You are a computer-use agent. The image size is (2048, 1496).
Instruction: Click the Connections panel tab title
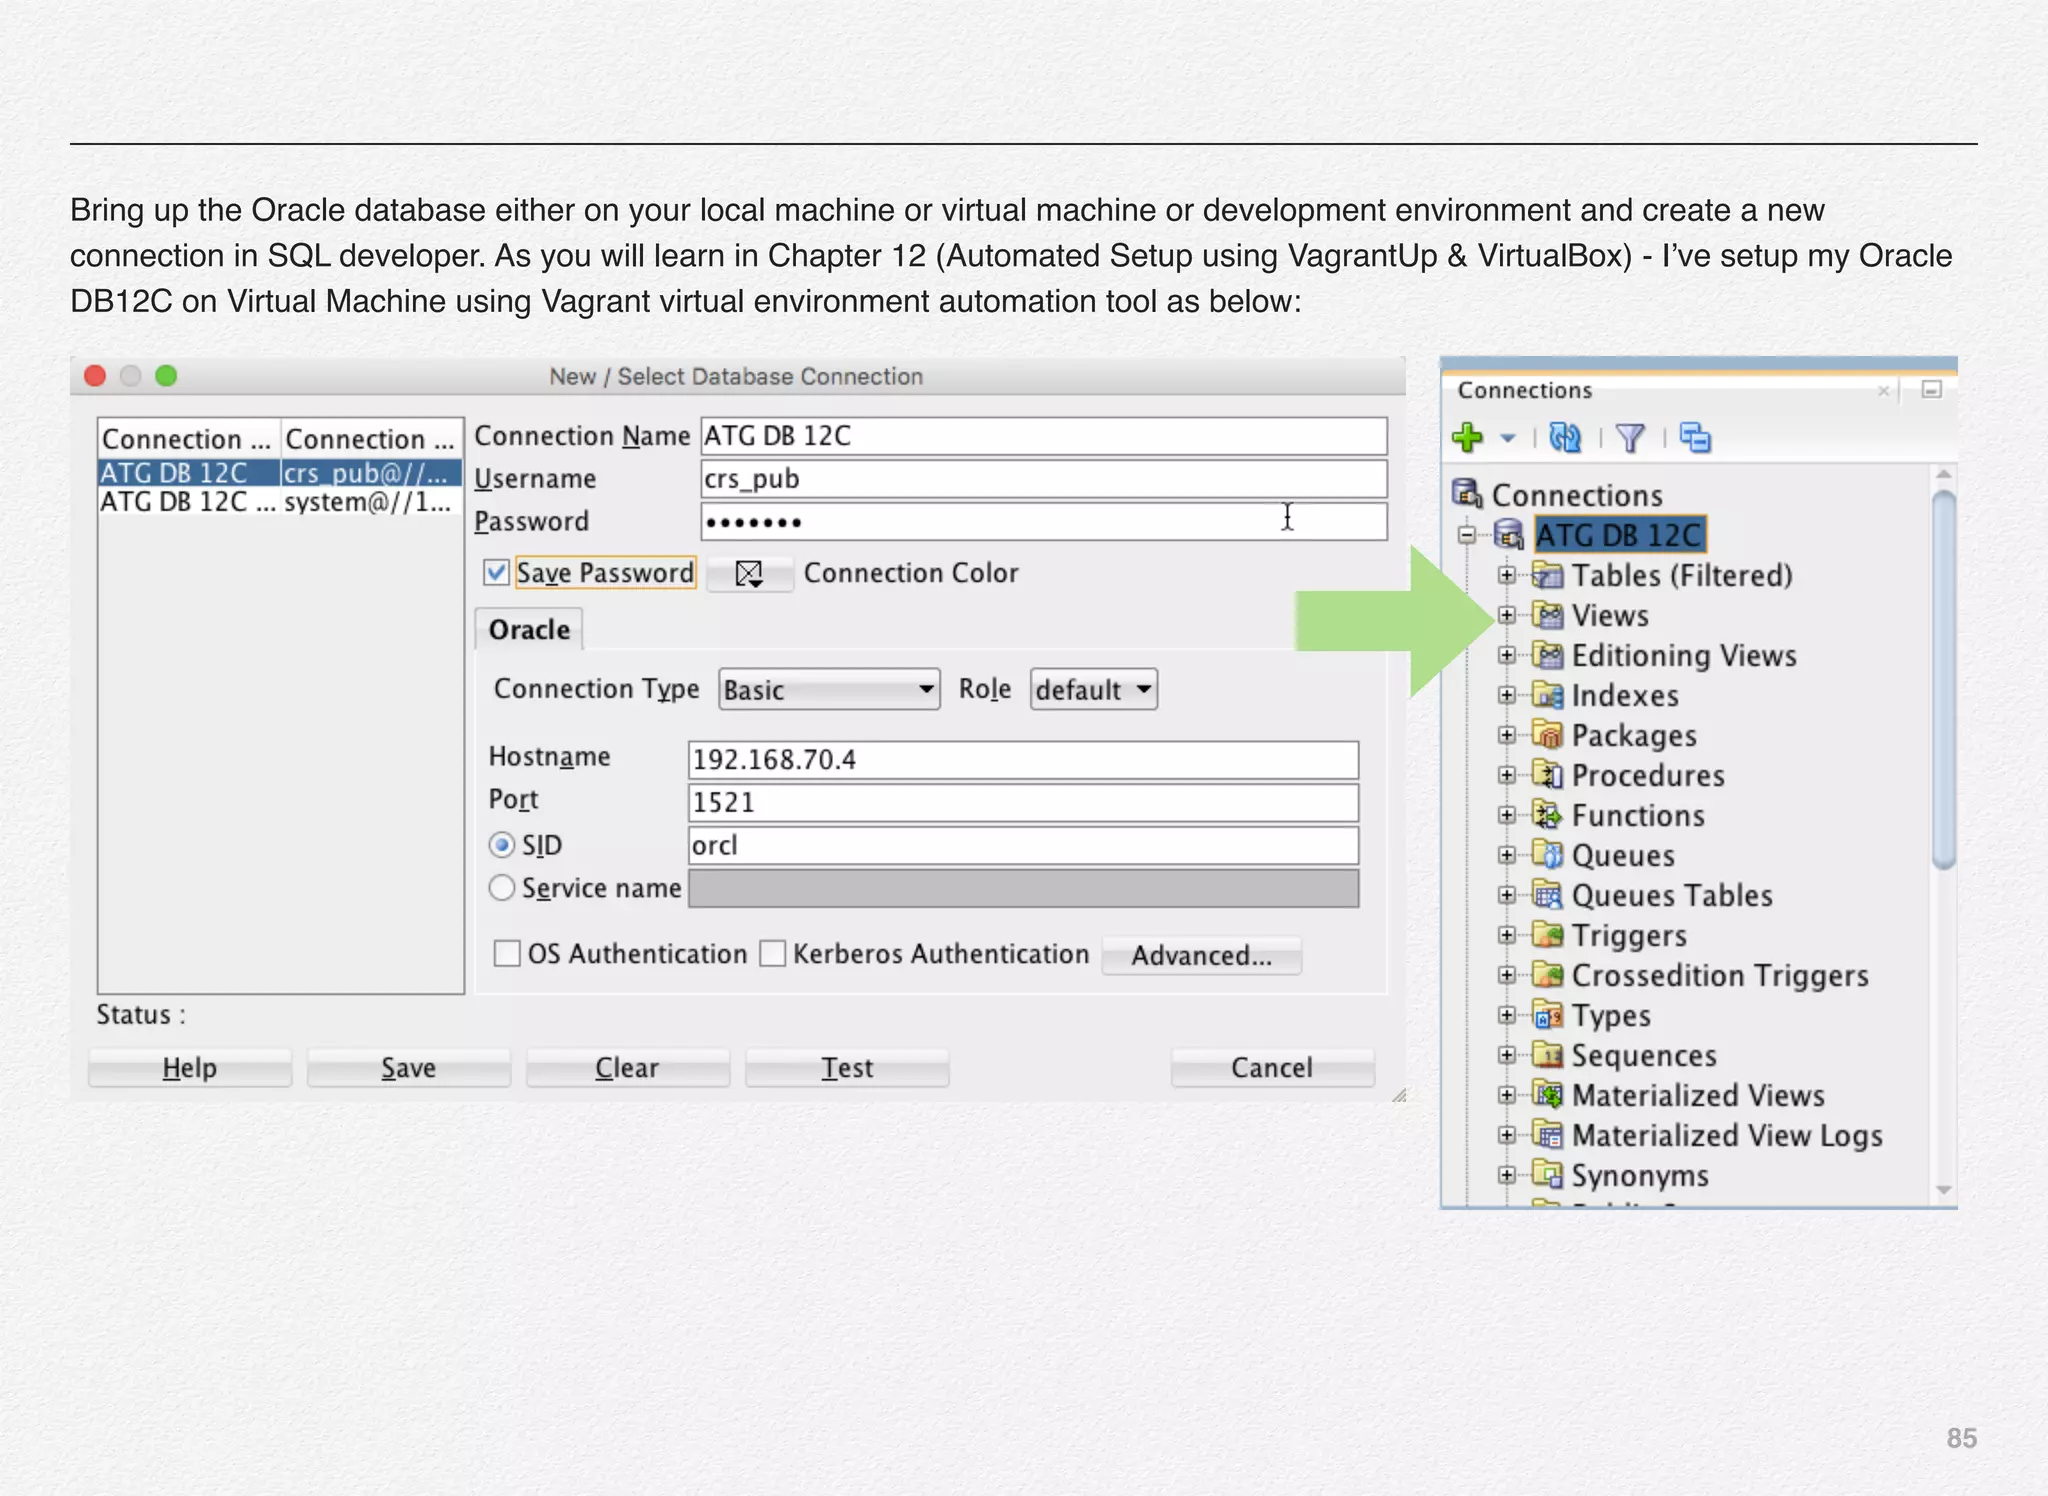pyautogui.click(x=1524, y=390)
